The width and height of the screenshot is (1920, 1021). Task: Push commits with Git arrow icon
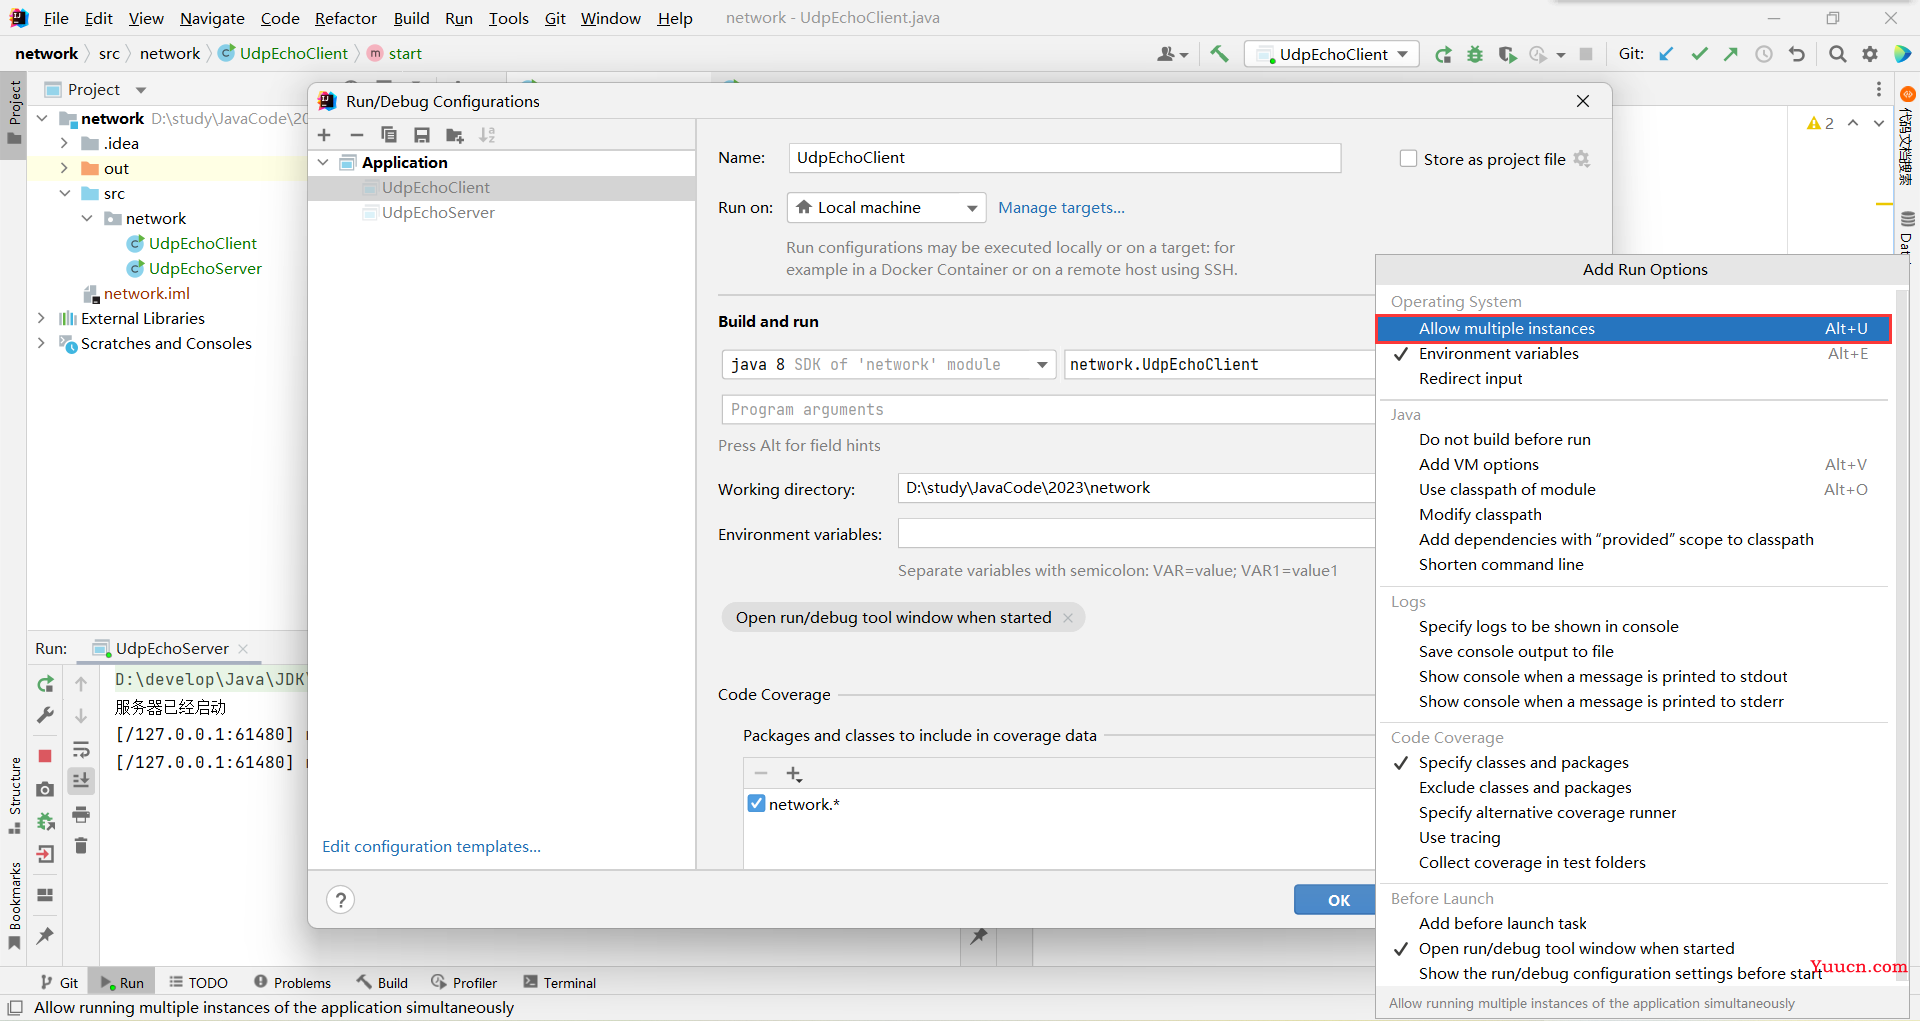click(1731, 54)
